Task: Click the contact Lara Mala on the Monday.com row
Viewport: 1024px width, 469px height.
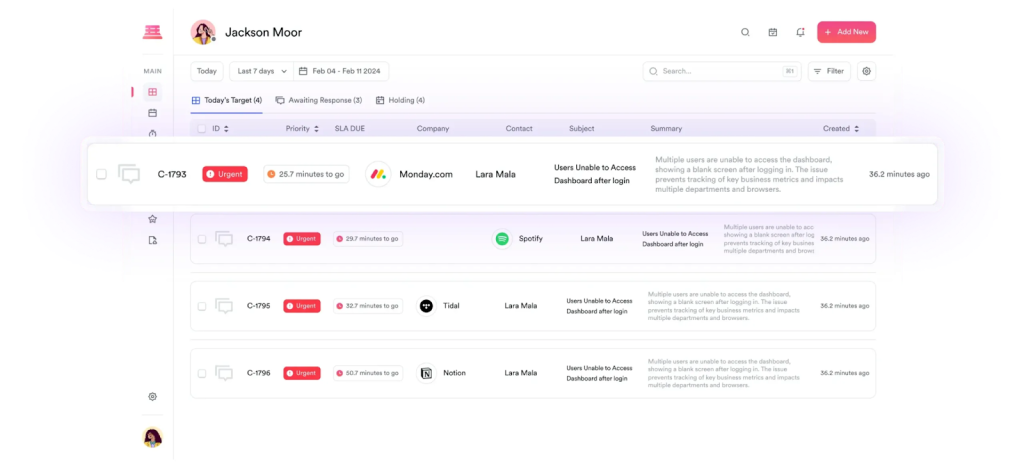Action: point(495,174)
